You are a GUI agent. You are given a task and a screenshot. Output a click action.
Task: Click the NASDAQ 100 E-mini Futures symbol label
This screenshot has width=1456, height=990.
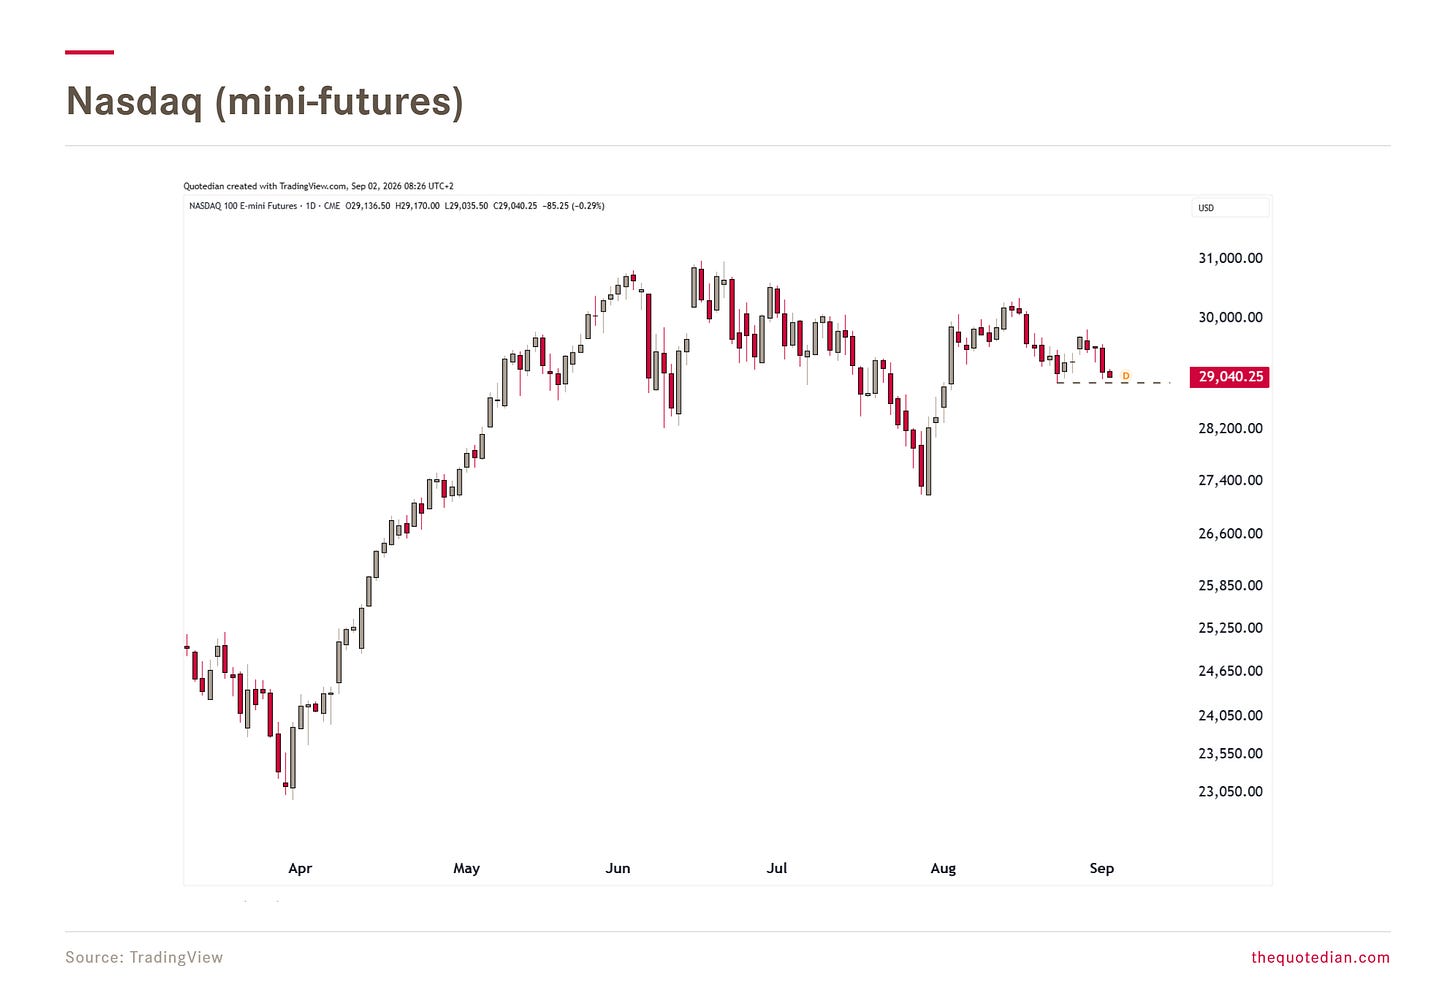(x=243, y=206)
